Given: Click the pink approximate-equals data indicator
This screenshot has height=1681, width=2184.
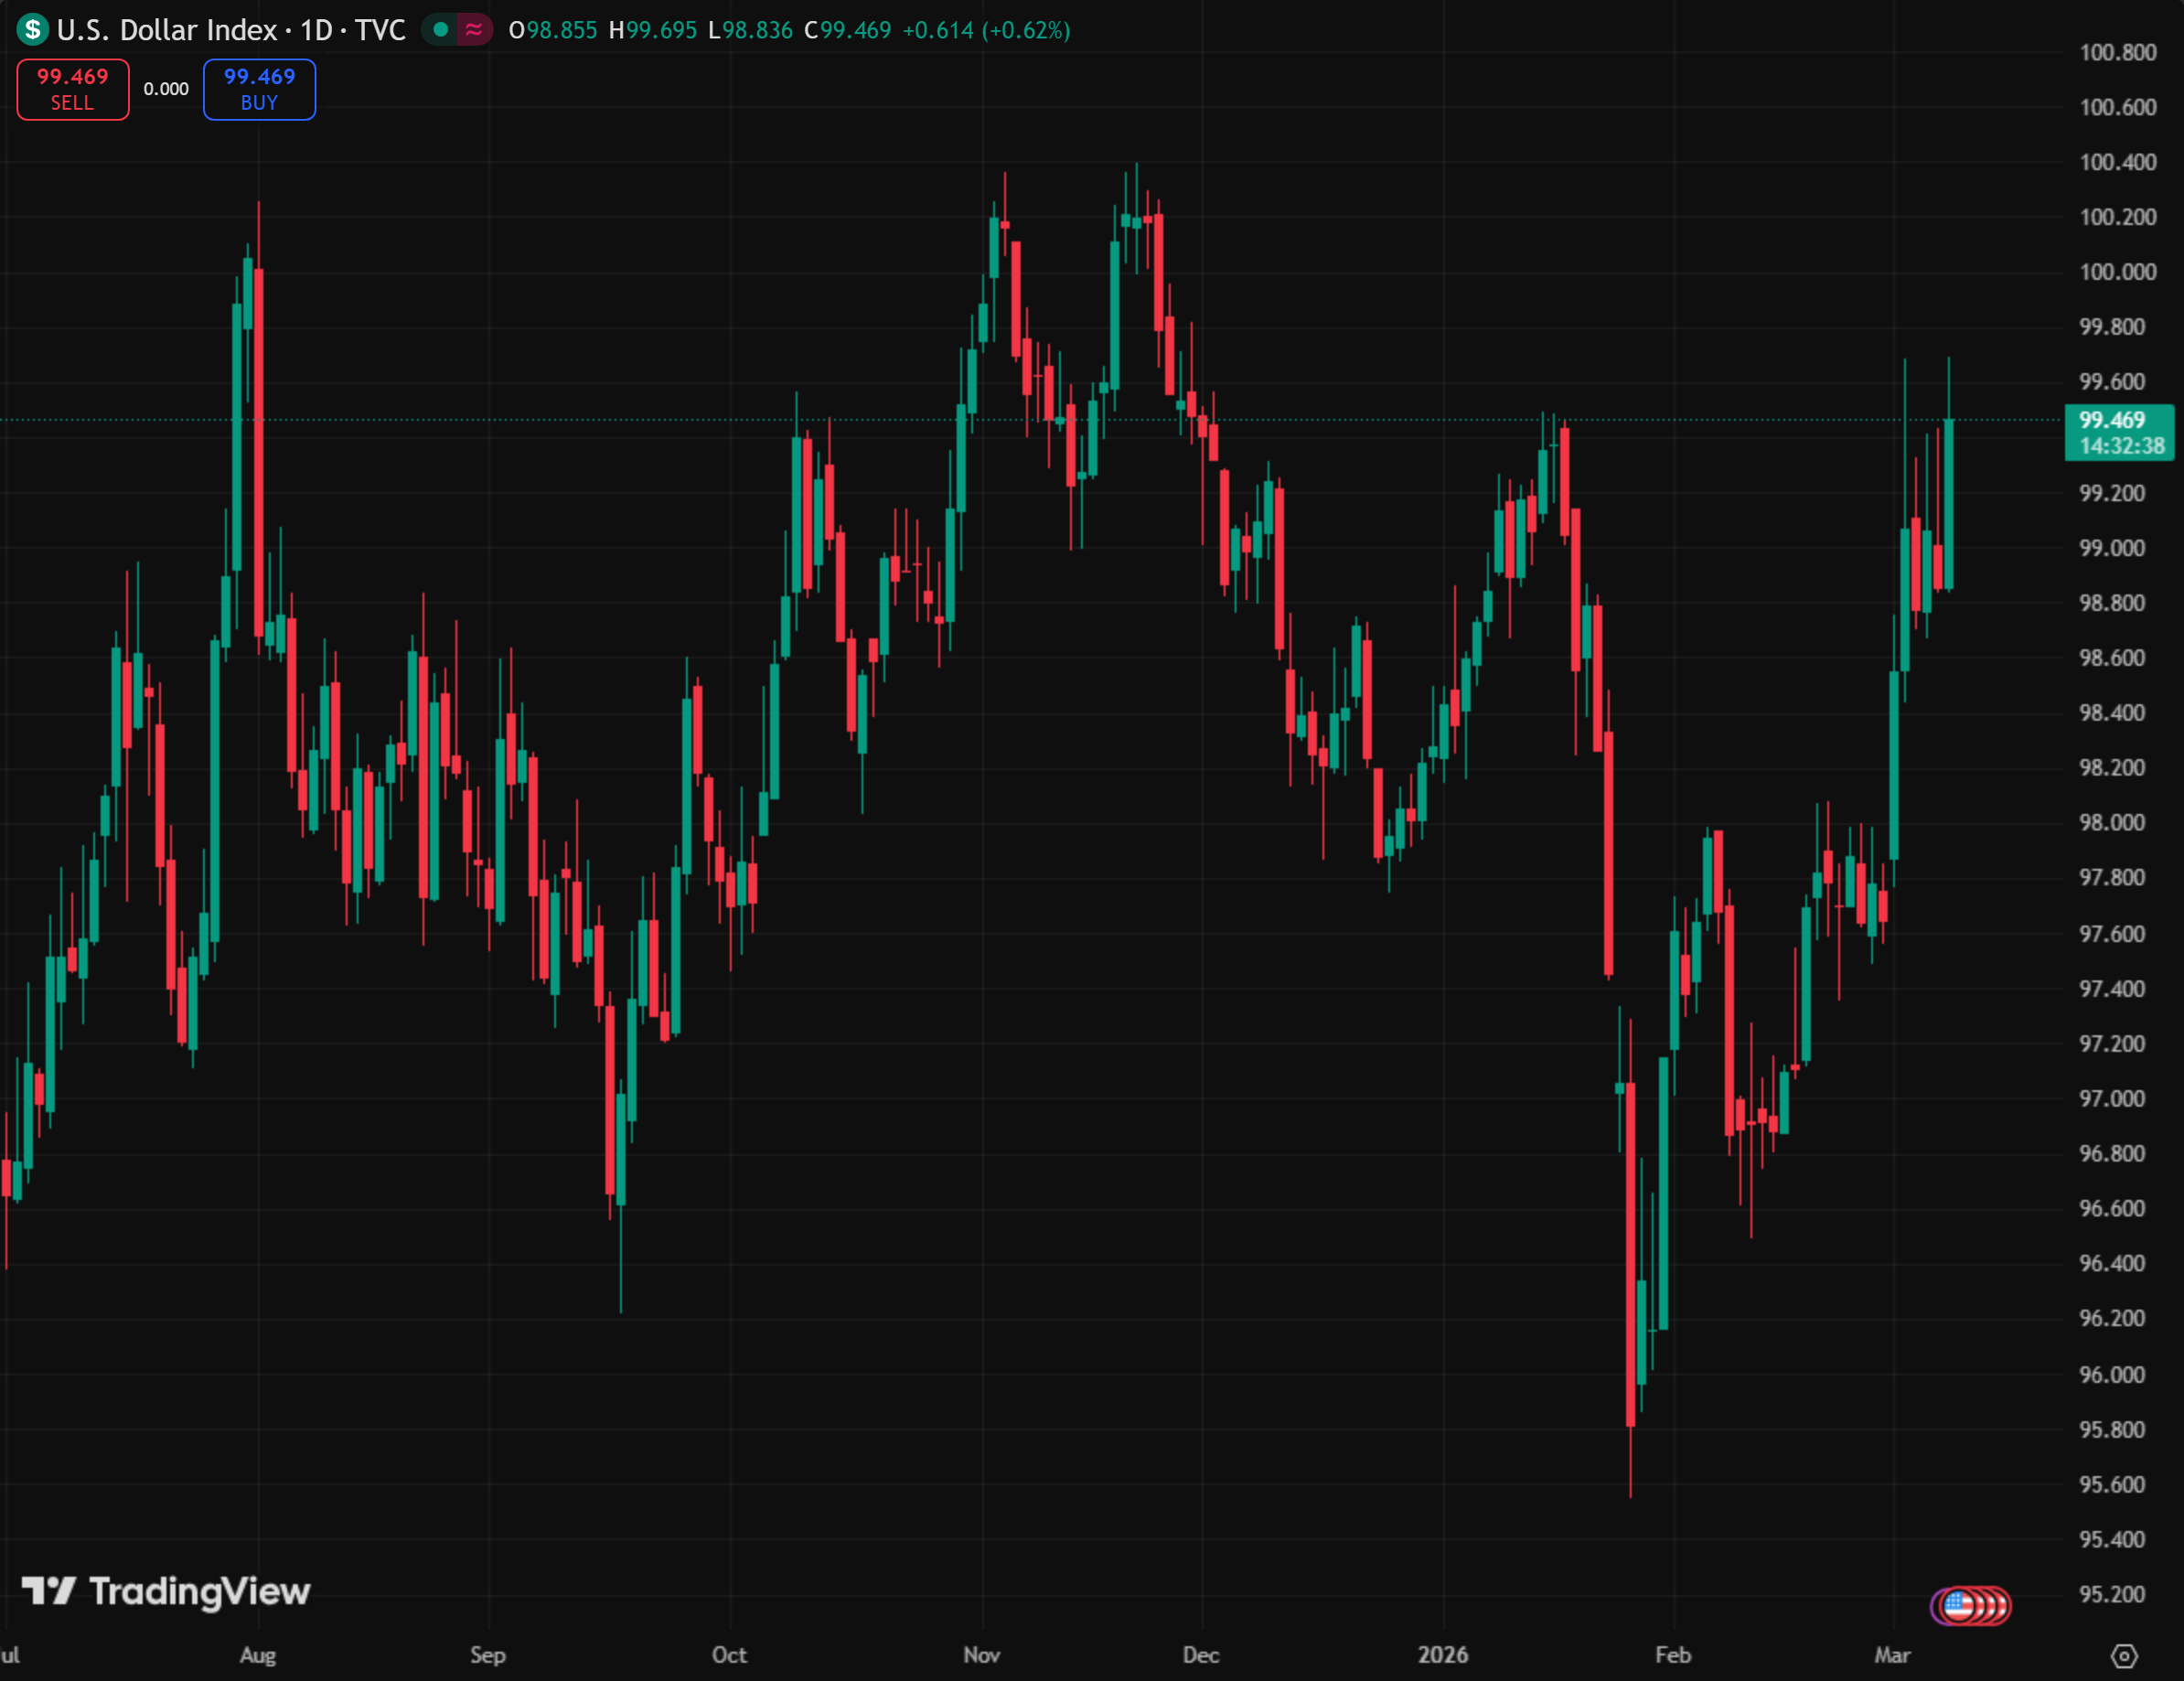Looking at the screenshot, I should point(474,30).
